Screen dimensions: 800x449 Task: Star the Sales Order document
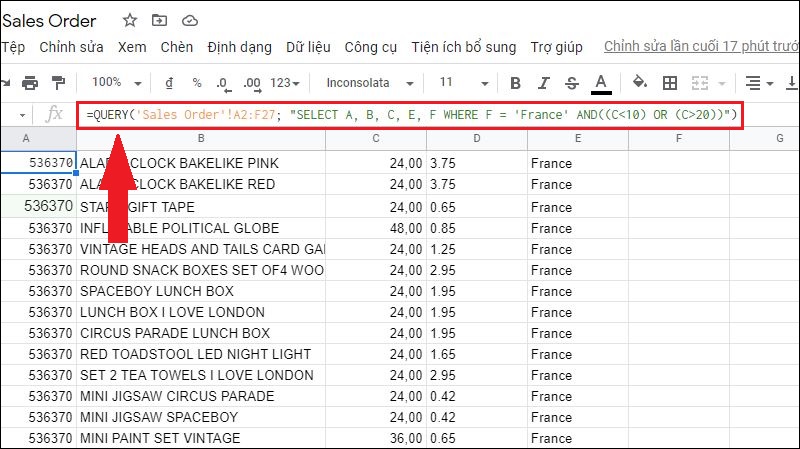coord(130,20)
